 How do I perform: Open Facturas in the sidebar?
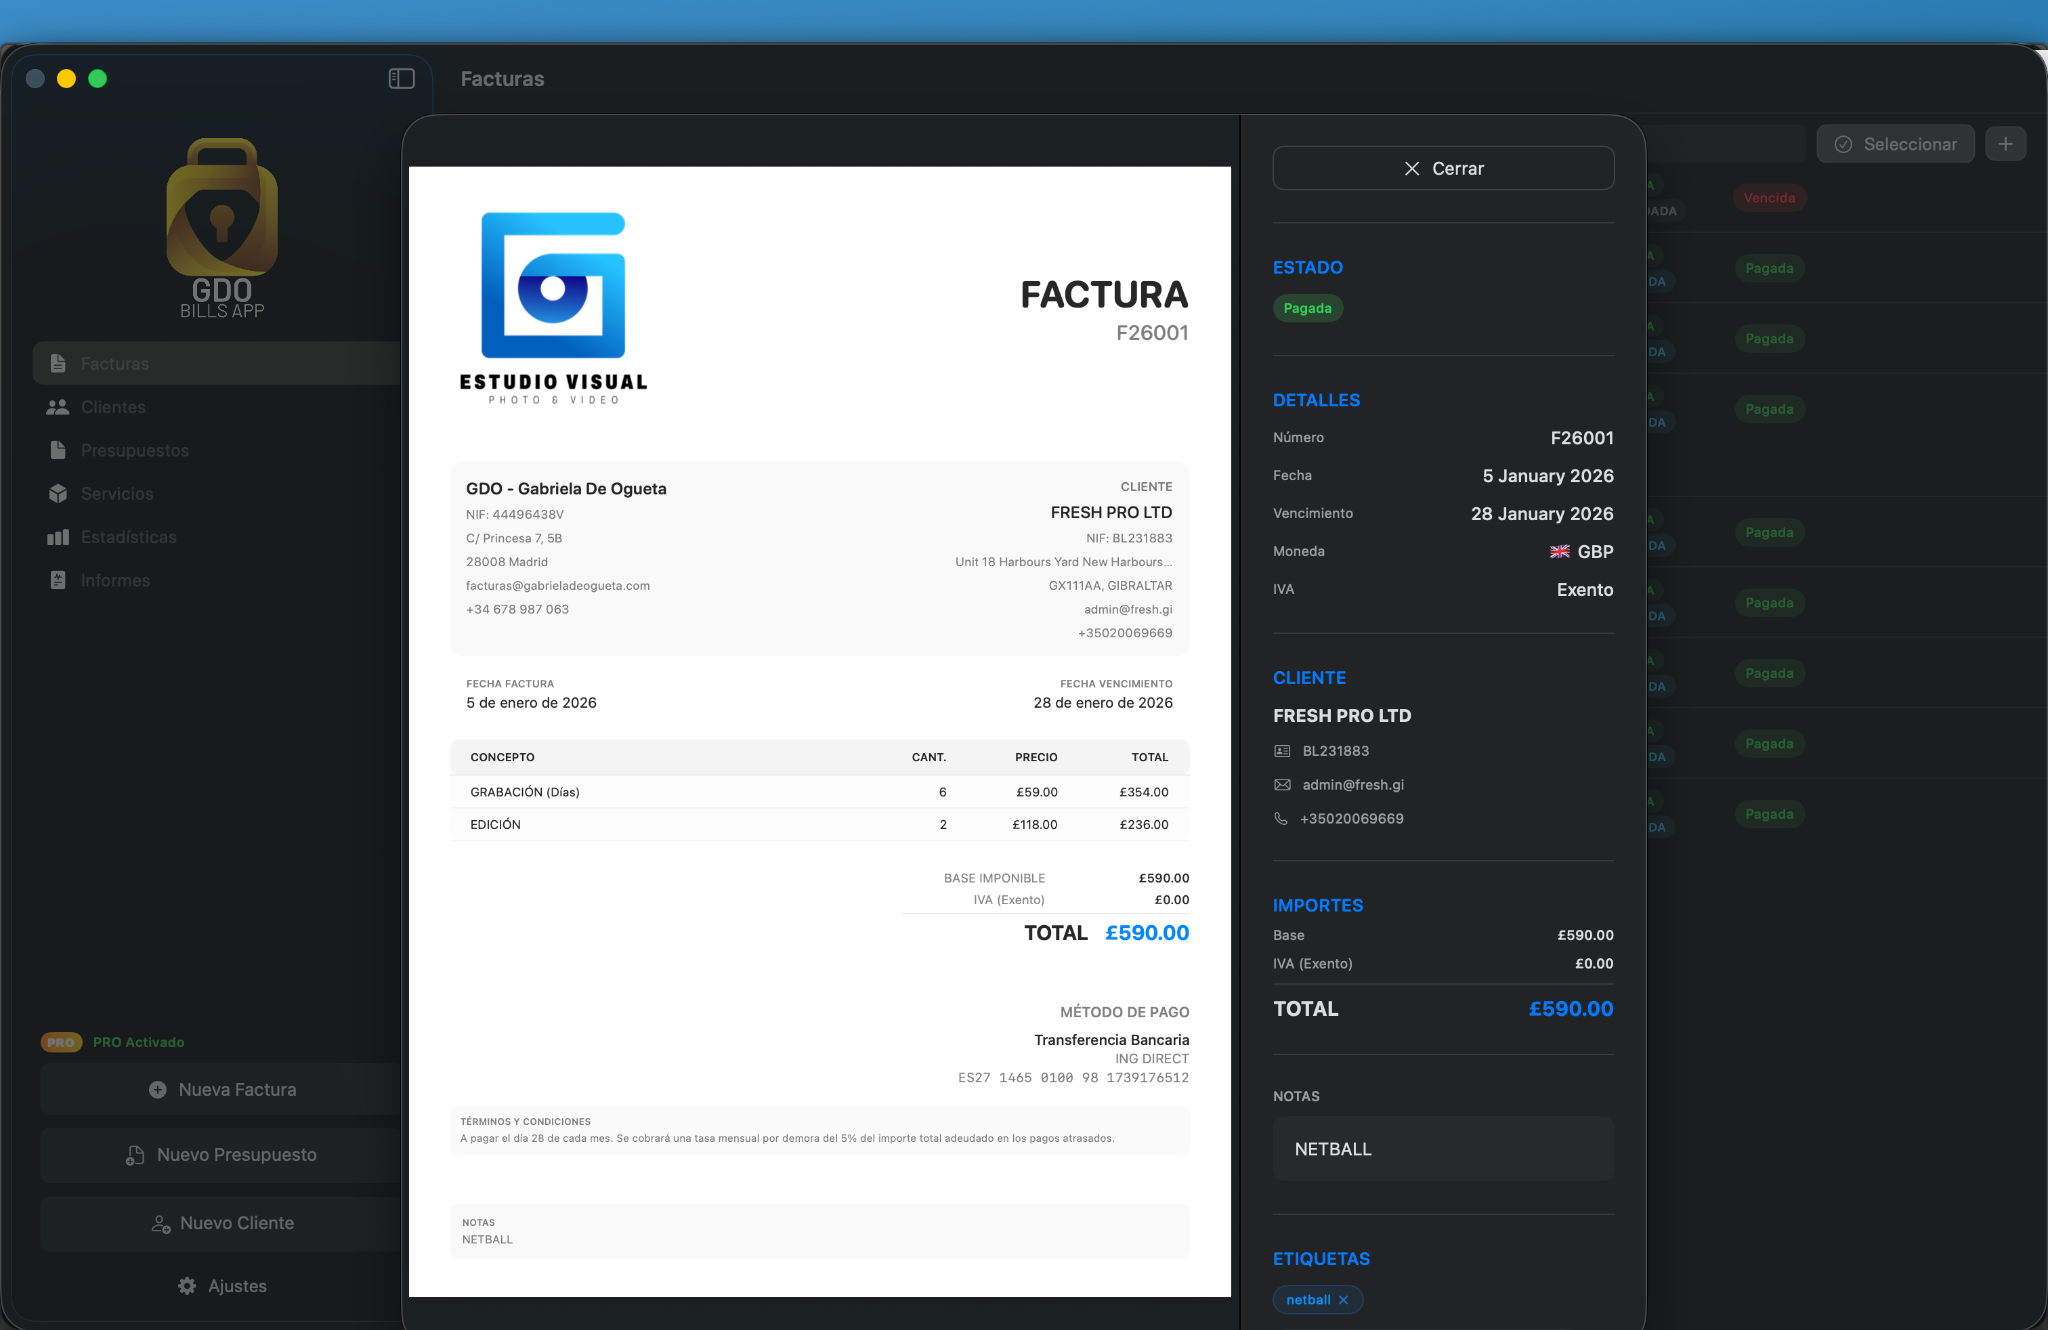click(x=216, y=364)
